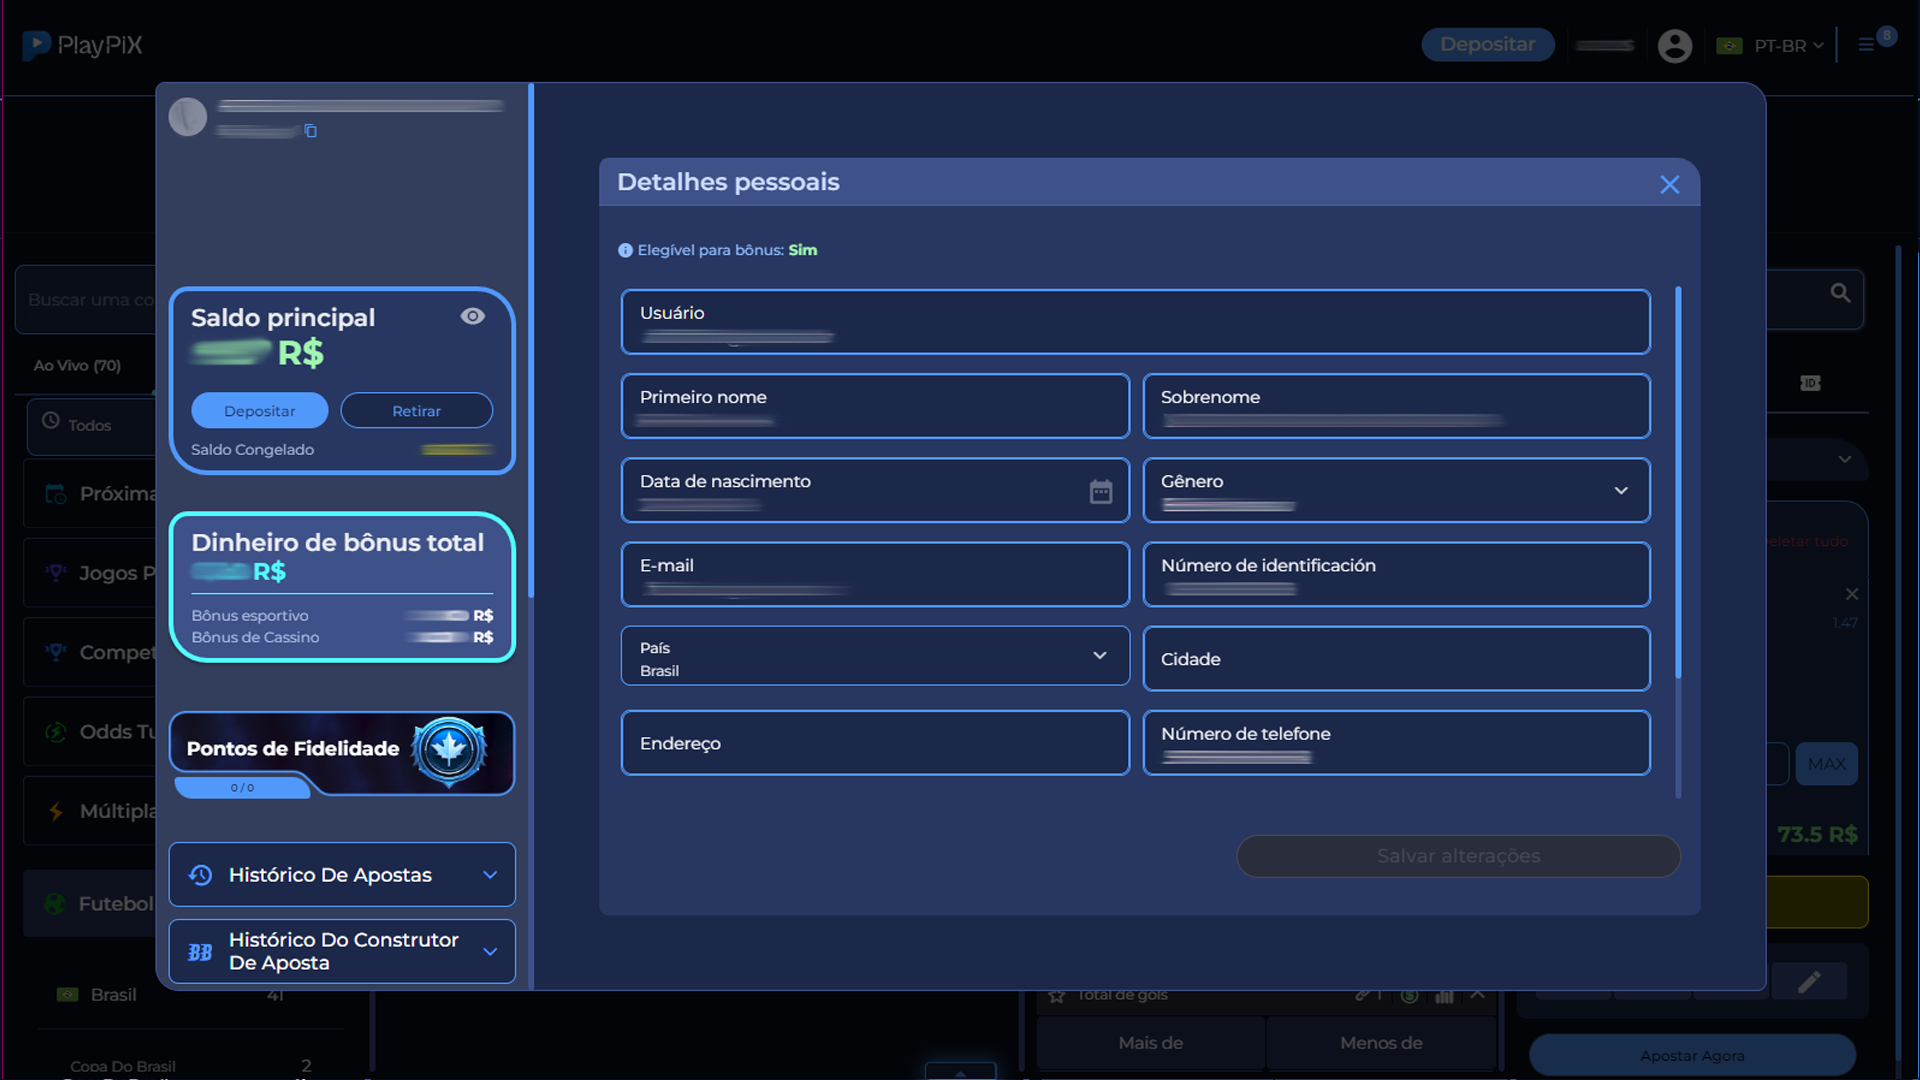Click the Pontos de Fidelidade badge icon

(x=449, y=750)
